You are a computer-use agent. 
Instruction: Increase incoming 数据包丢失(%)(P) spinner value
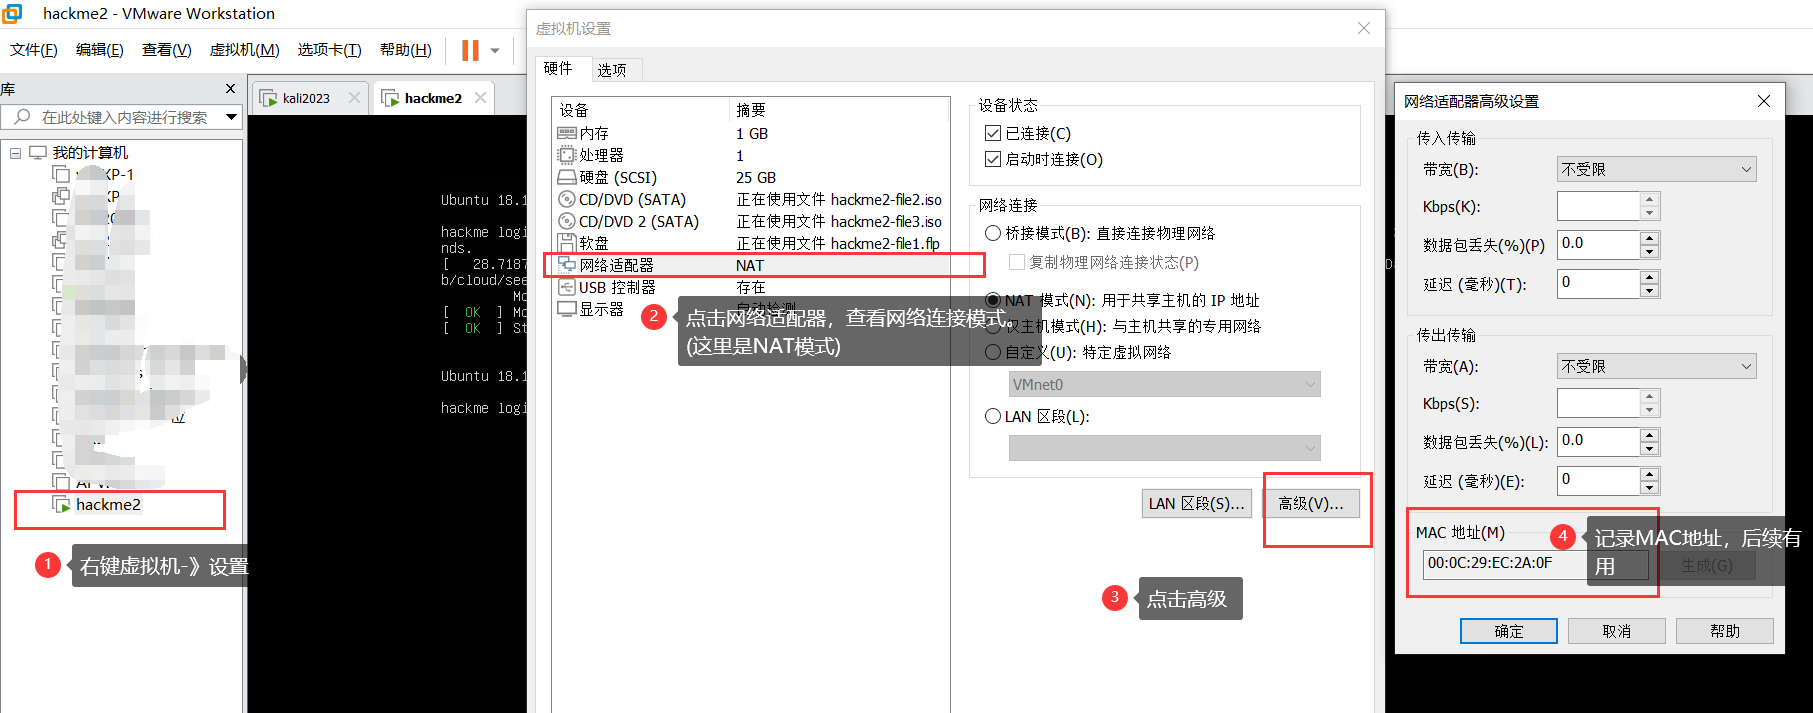(1650, 238)
